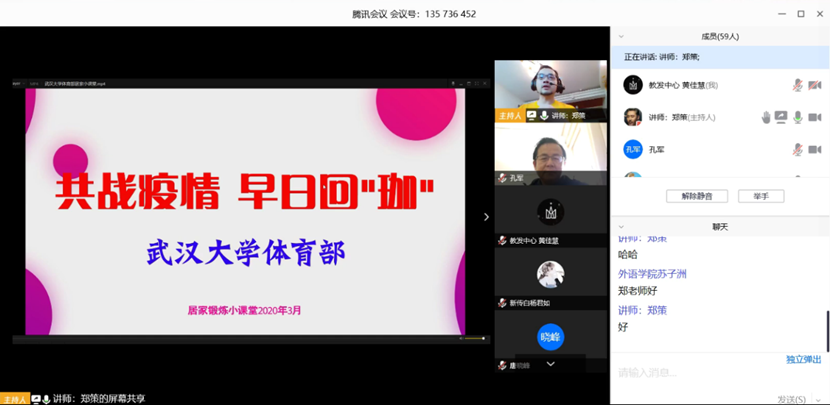The image size is (830, 405).
Task: Click the camera icon in the 讲师：郑策 member row
Action: 815,118
